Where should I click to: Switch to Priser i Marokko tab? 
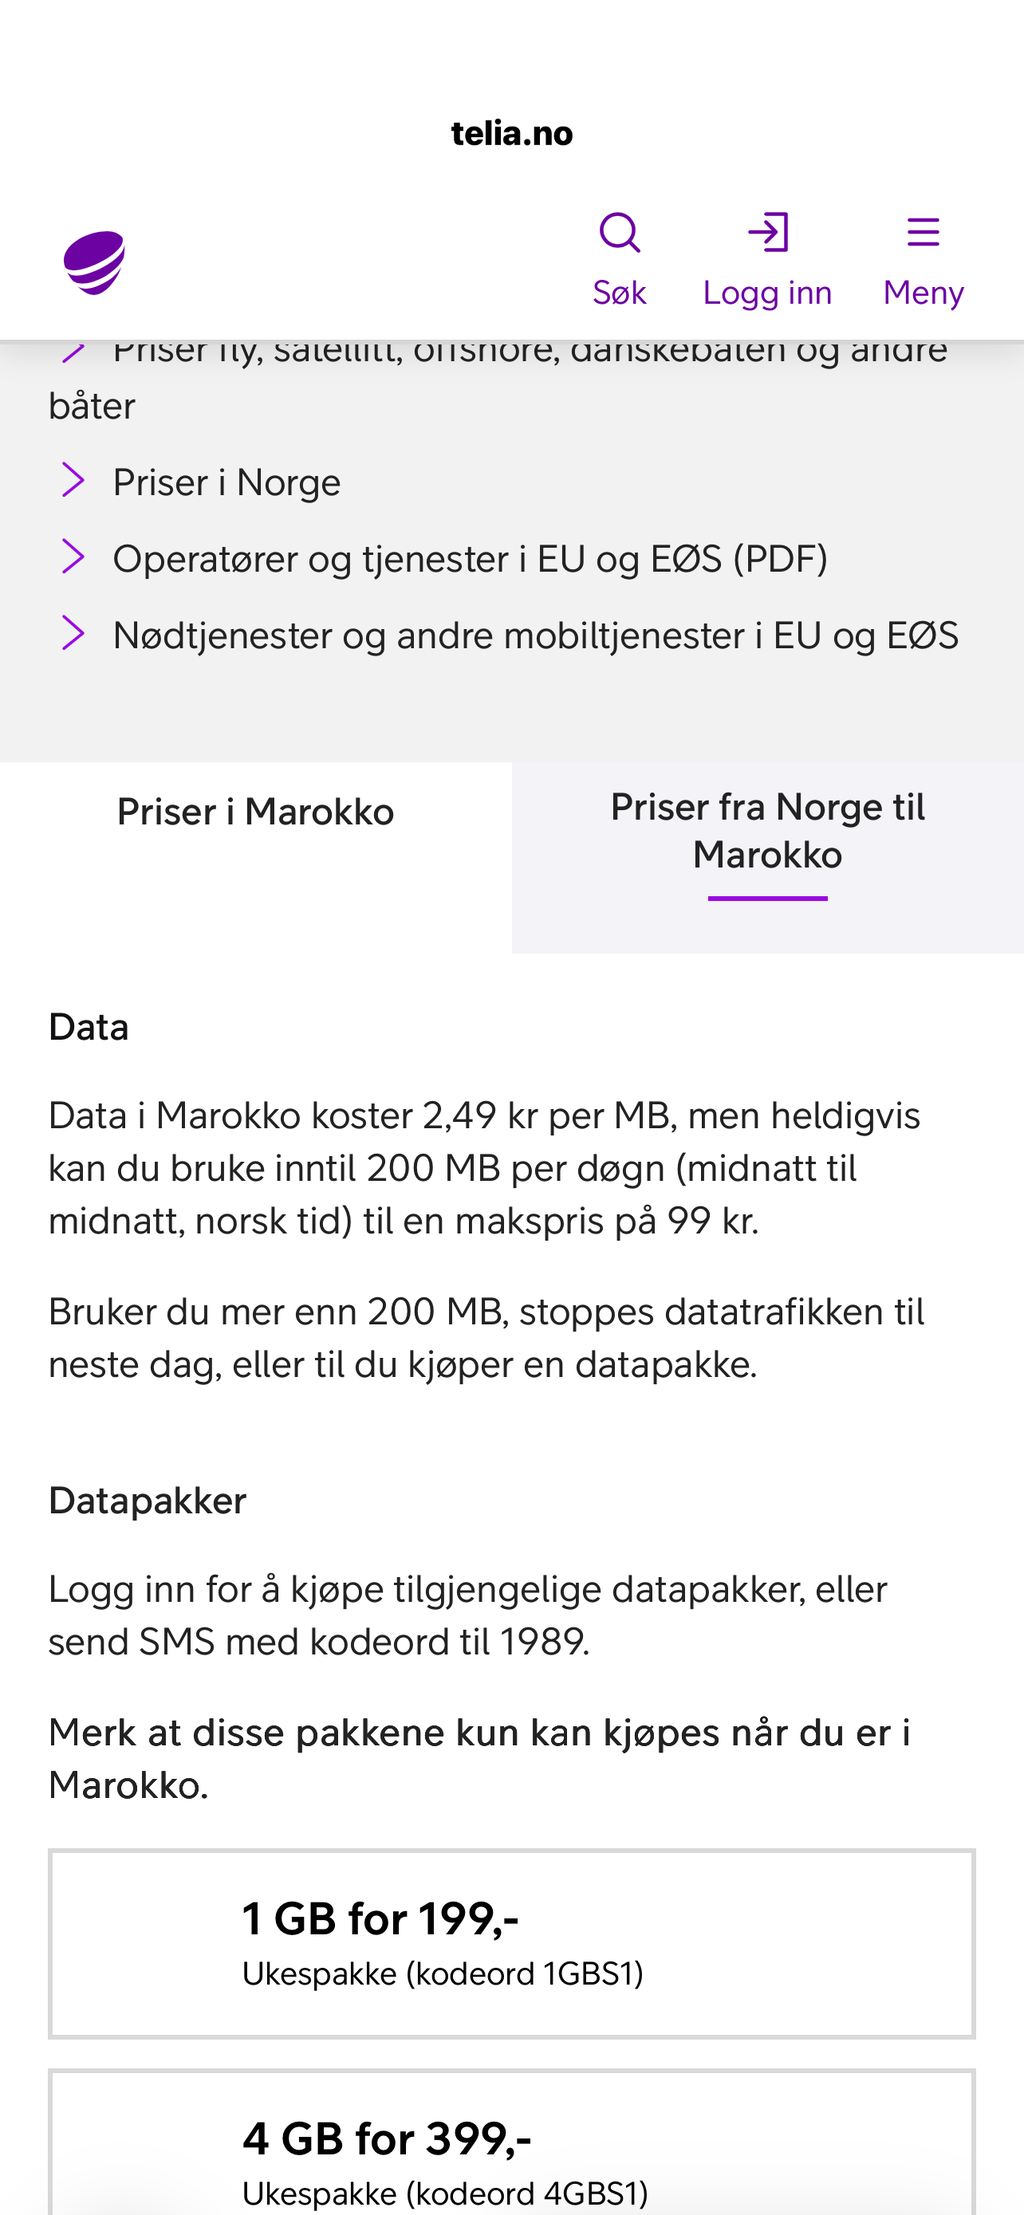(256, 811)
